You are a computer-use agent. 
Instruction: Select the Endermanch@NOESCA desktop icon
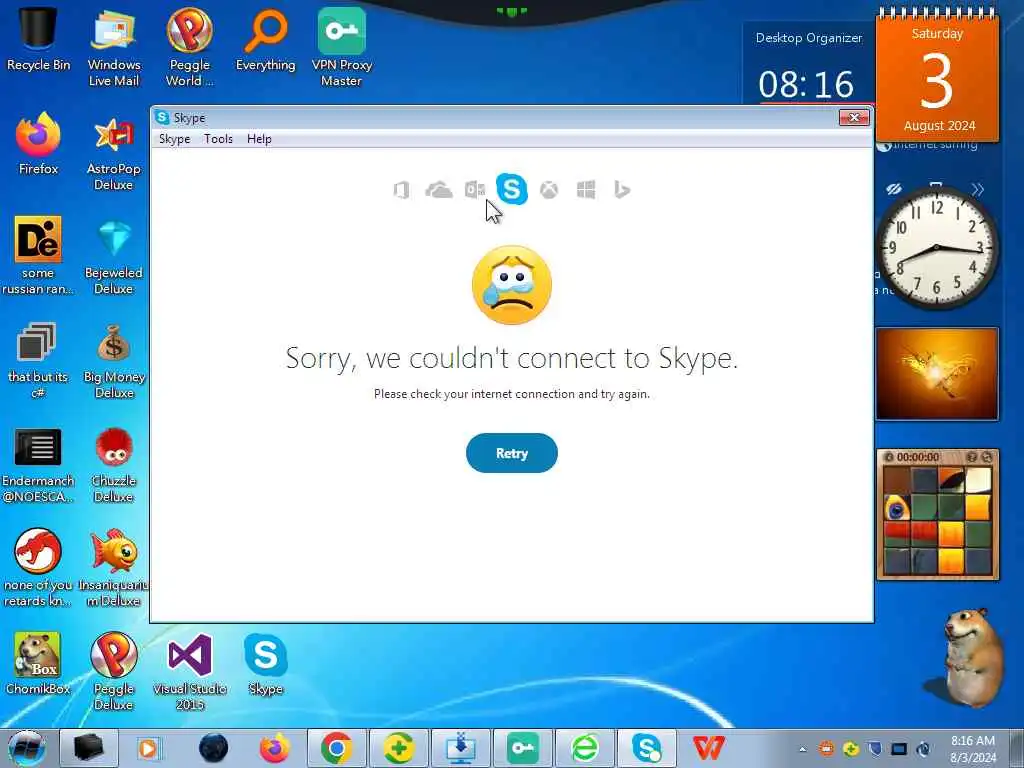38,464
